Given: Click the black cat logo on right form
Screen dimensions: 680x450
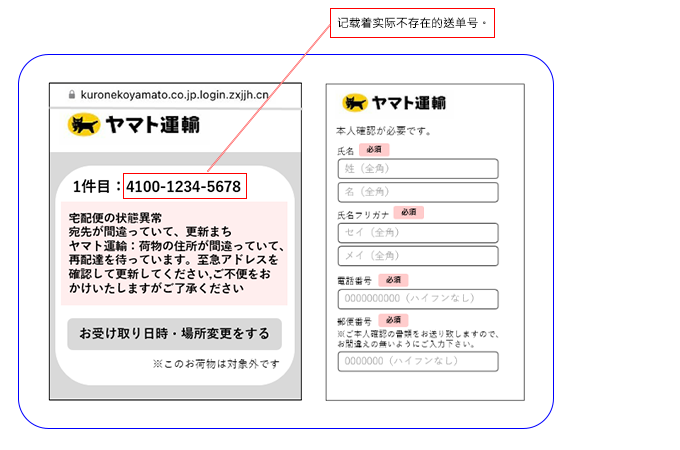Looking at the screenshot, I should point(355,103).
